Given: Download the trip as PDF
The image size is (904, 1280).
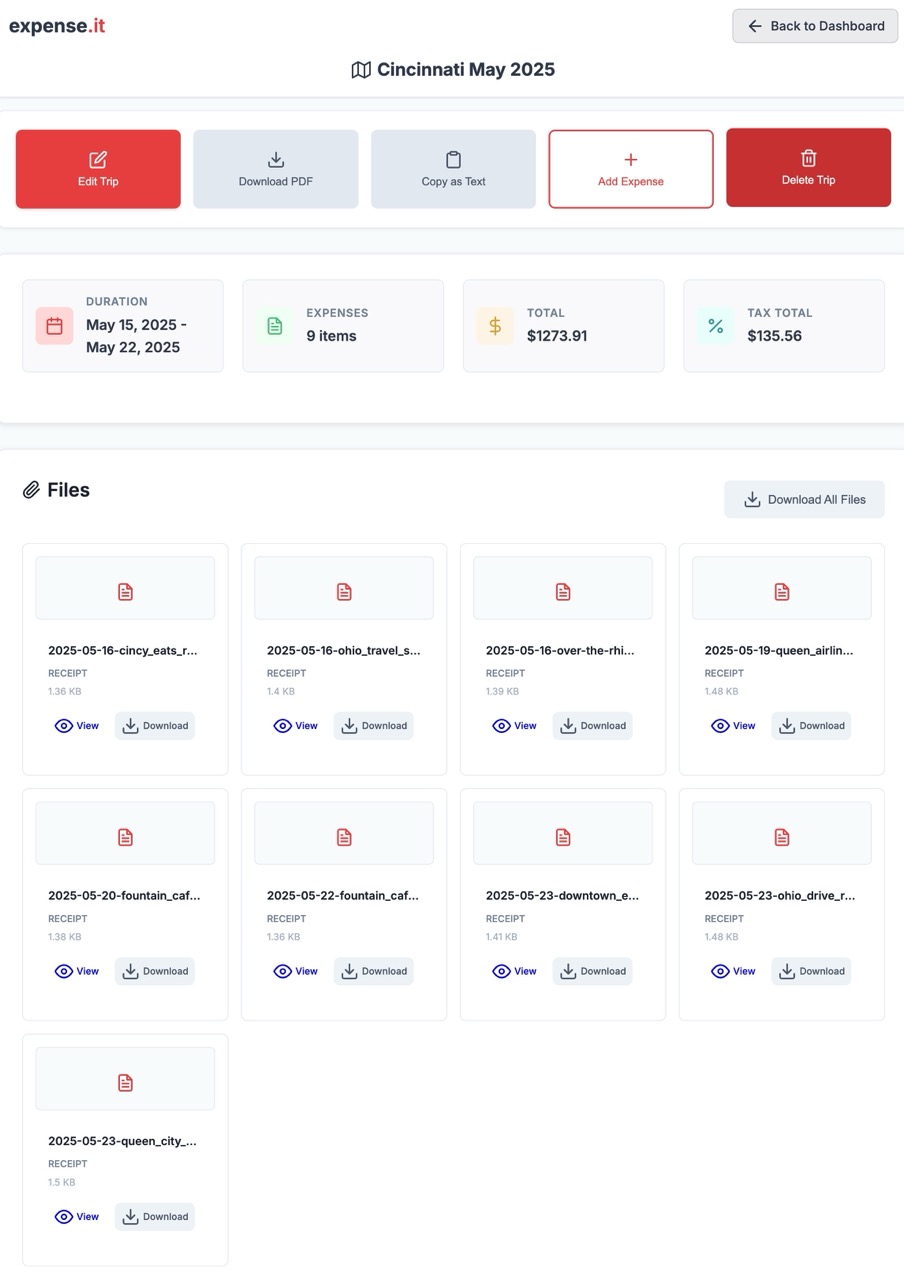Looking at the screenshot, I should [276, 169].
